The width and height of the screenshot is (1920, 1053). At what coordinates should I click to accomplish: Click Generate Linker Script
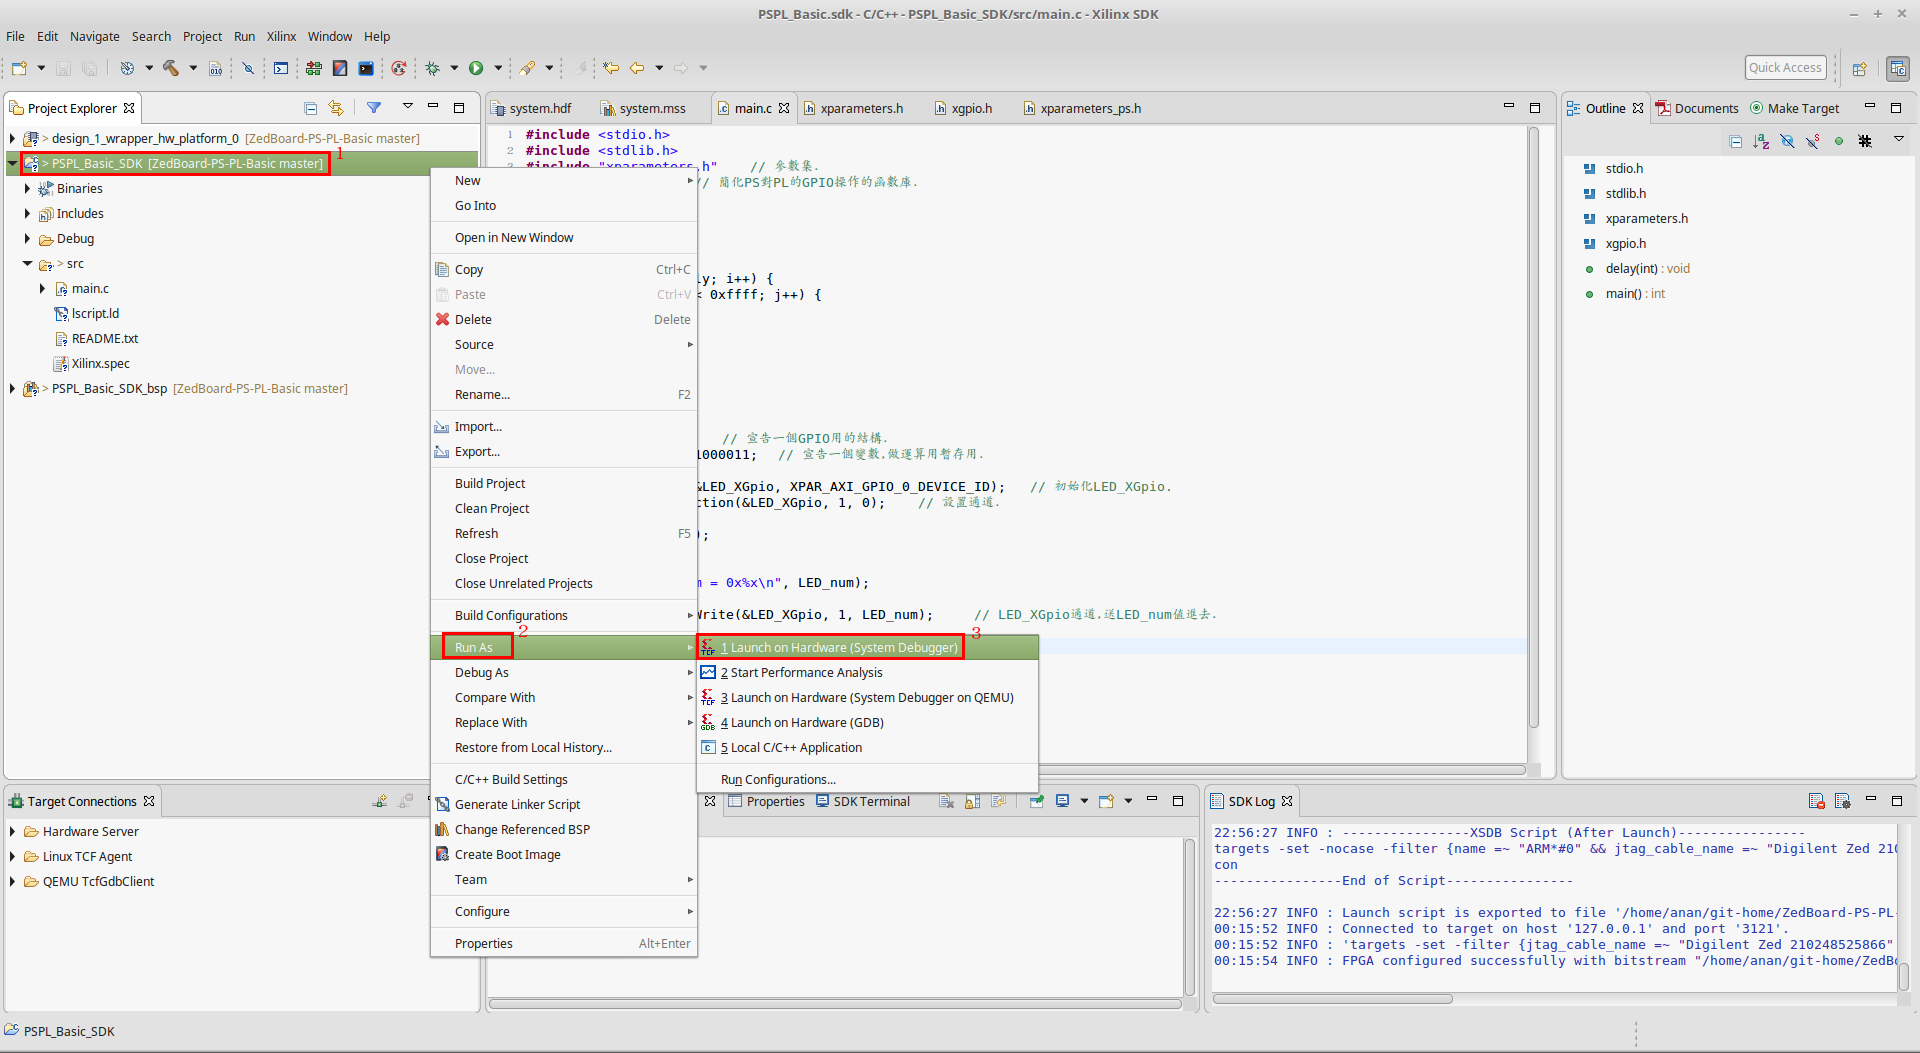[564, 804]
